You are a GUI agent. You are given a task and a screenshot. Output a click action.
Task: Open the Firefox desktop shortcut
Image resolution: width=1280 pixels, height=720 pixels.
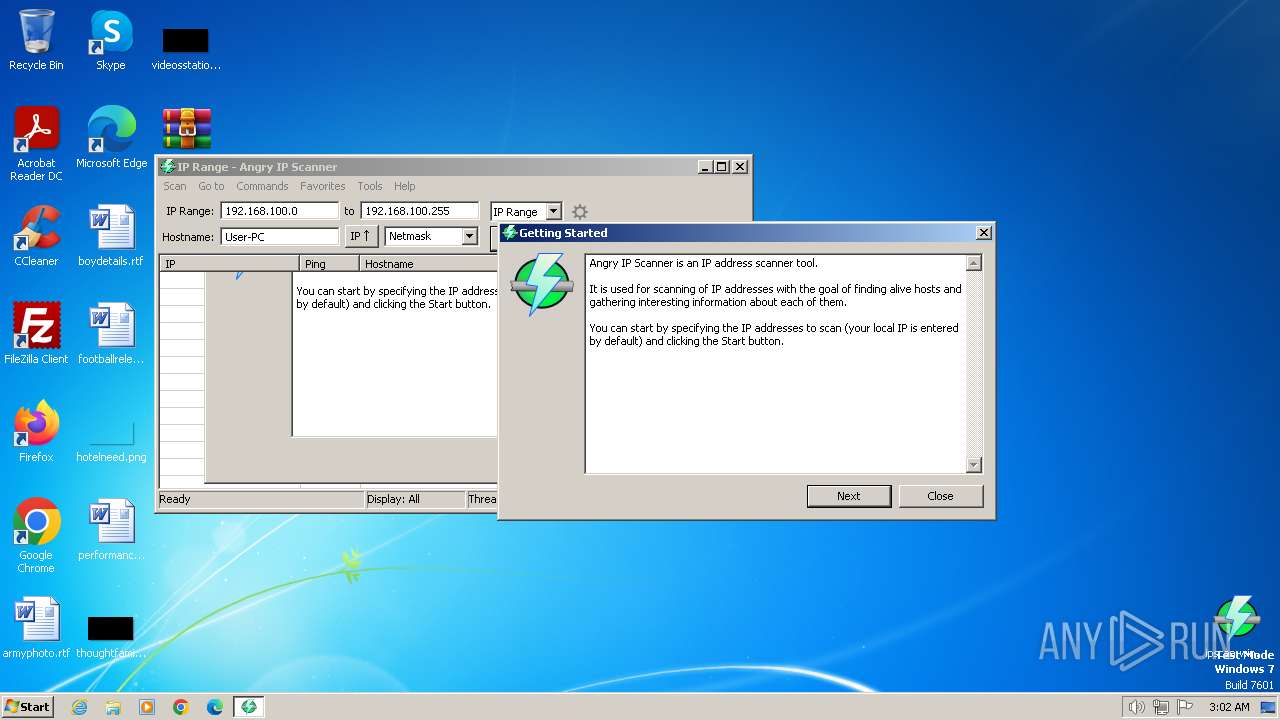coord(36,431)
